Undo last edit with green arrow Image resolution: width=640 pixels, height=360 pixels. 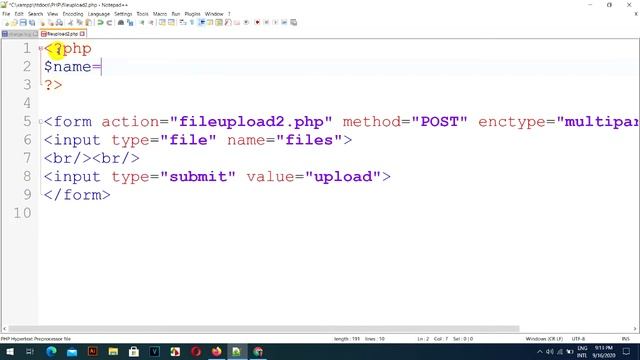click(100, 22)
